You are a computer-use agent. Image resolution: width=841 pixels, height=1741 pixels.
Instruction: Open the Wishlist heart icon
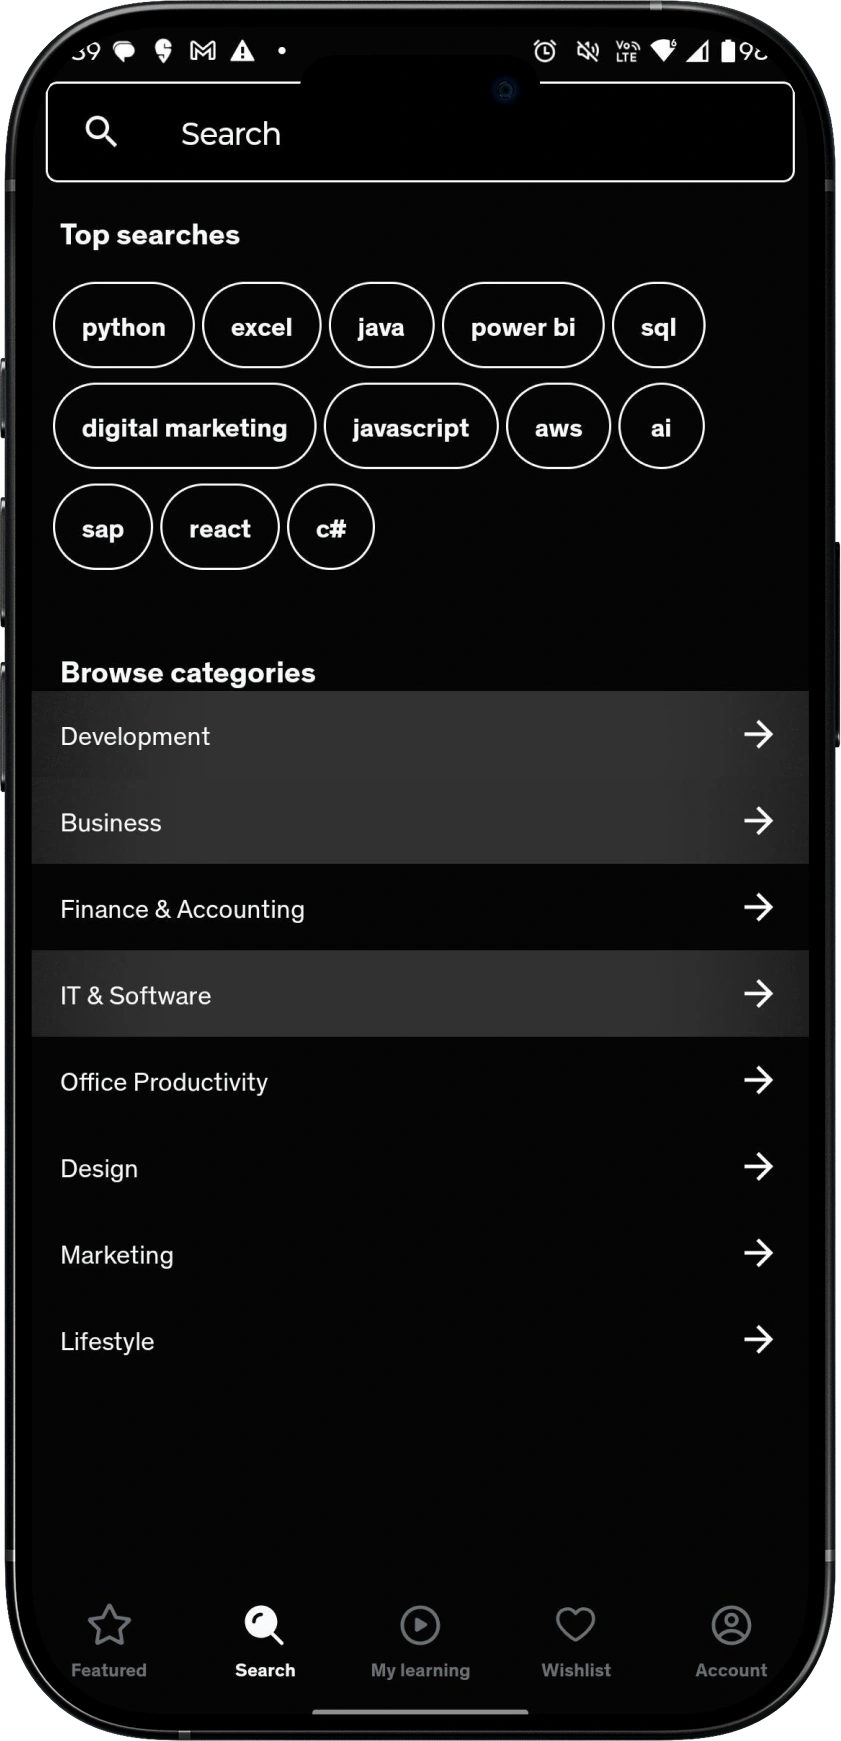[576, 1625]
